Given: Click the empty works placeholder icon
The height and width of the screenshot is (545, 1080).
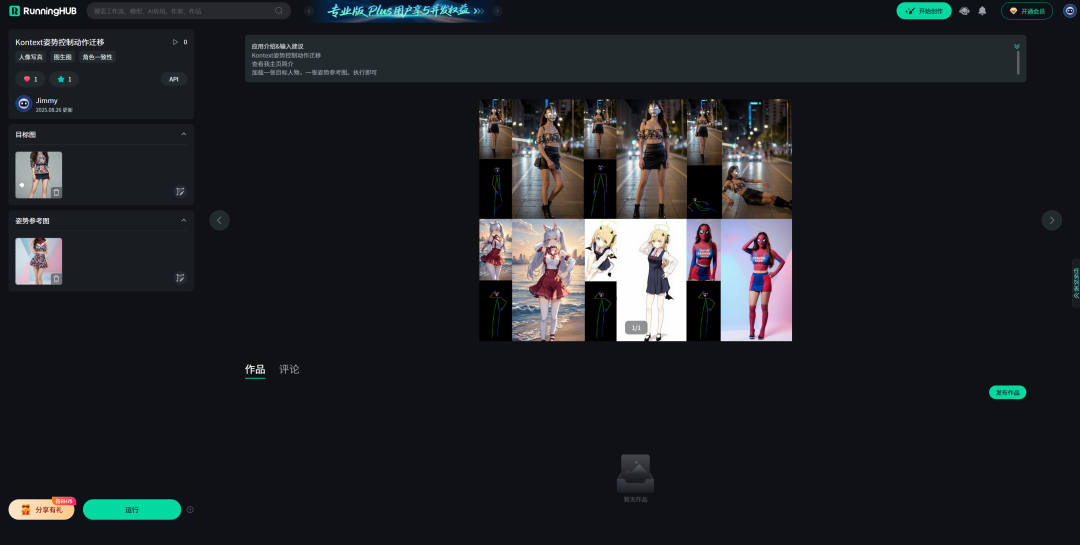Looking at the screenshot, I should (x=635, y=473).
